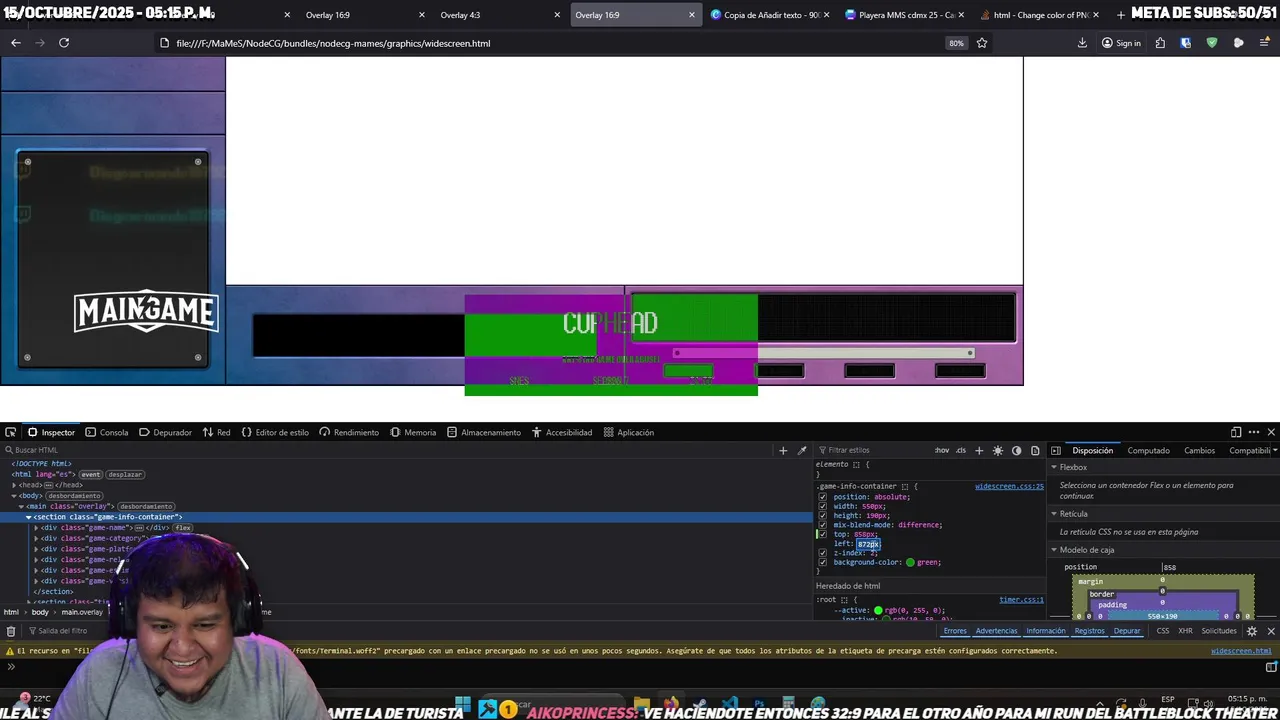Toggle the :hov pseudo-class panel
This screenshot has height=720, width=1280.
coord(942,450)
